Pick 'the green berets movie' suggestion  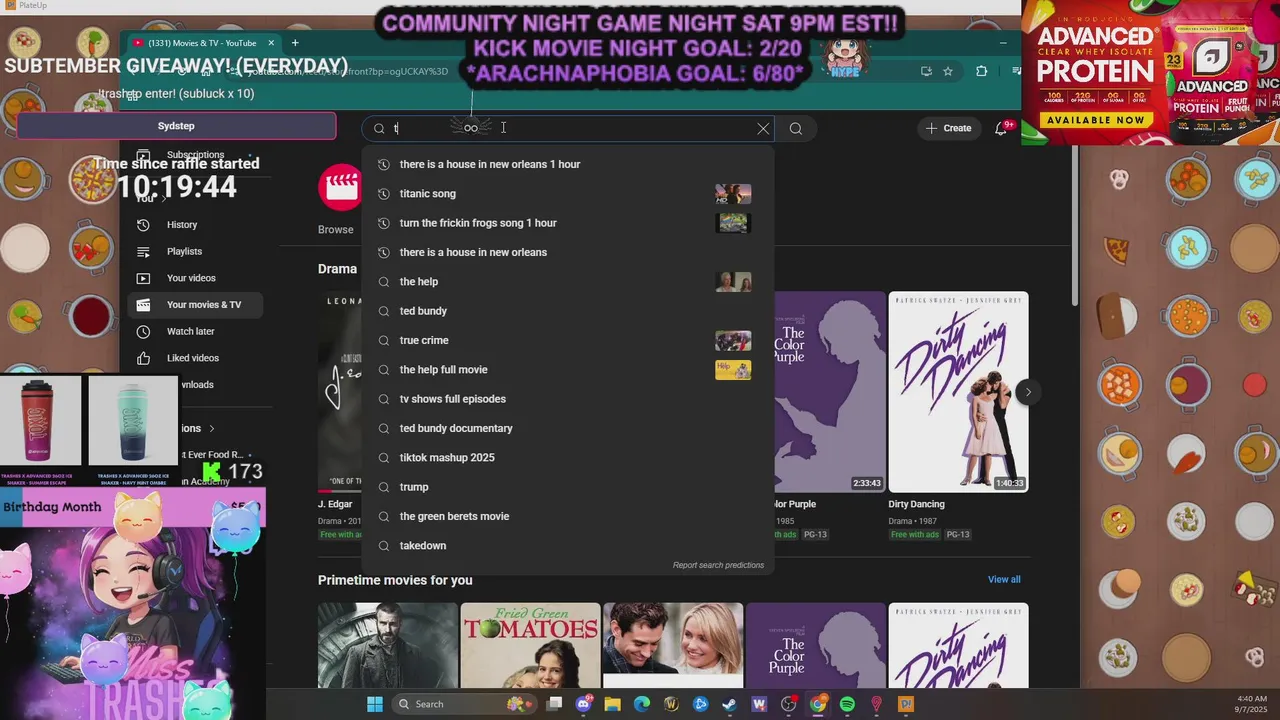[x=568, y=516]
